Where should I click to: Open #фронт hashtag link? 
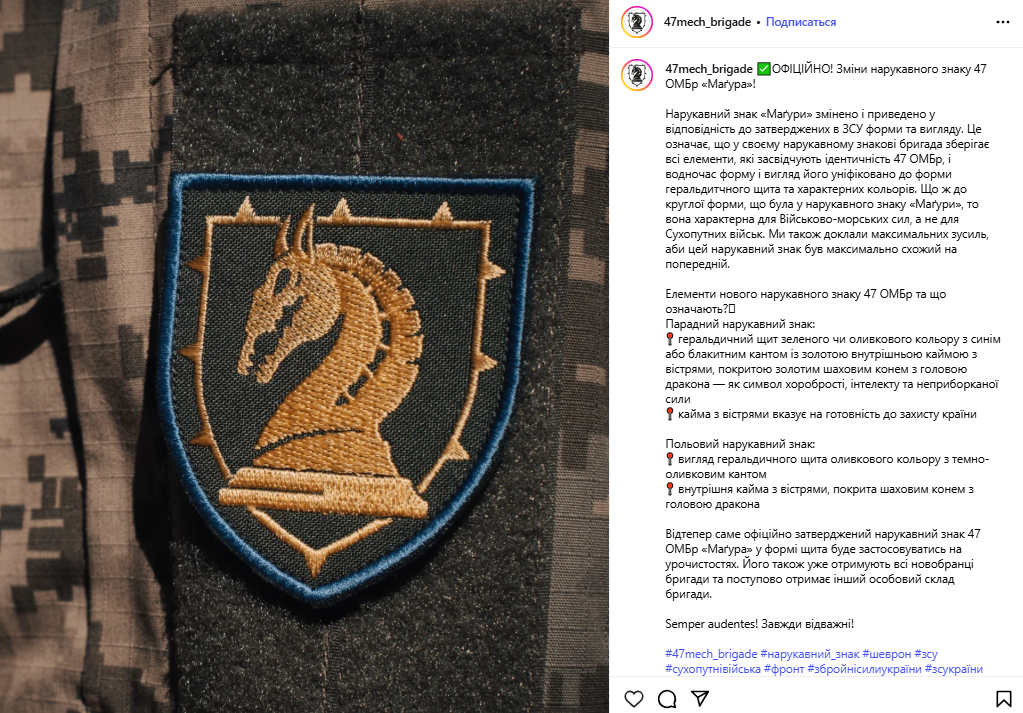point(784,669)
